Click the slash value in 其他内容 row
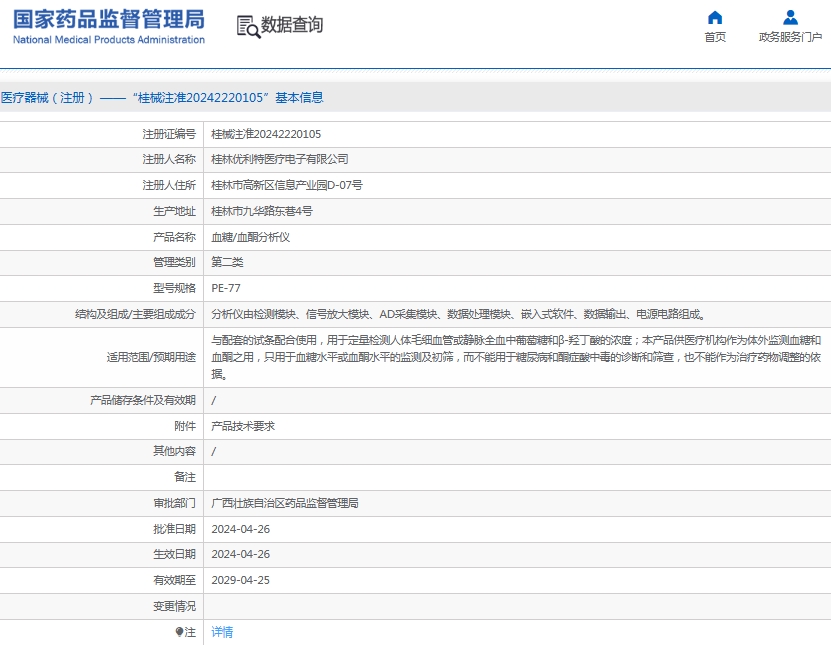Screen dimensions: 831x645 [x=214, y=451]
